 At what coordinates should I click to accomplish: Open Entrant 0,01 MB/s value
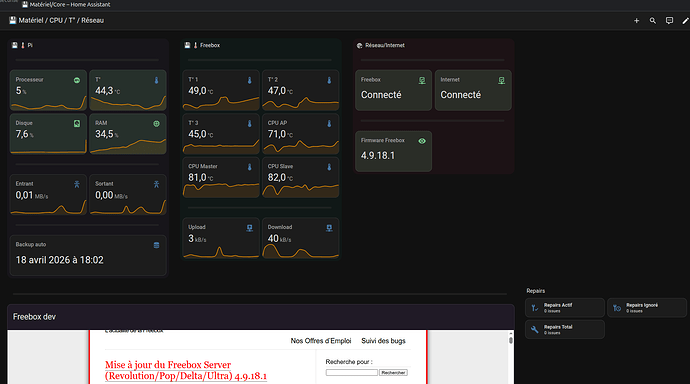click(32, 196)
